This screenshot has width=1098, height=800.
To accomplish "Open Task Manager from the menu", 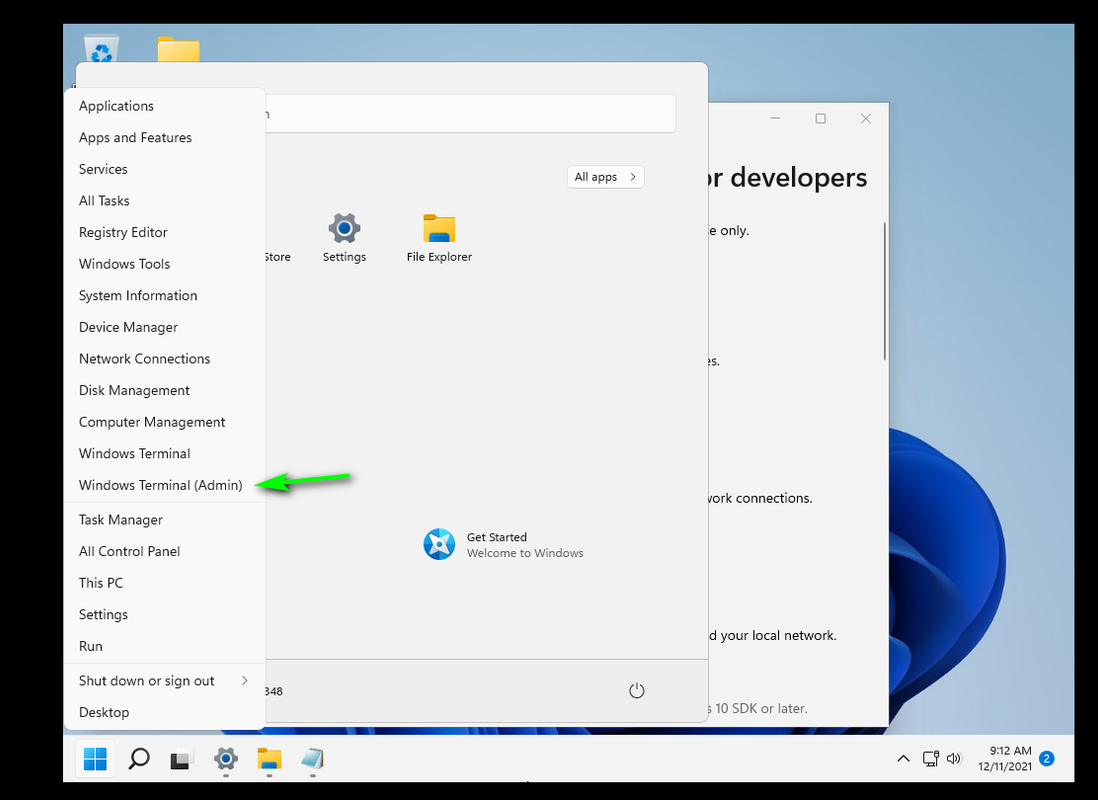I will (165, 519).
